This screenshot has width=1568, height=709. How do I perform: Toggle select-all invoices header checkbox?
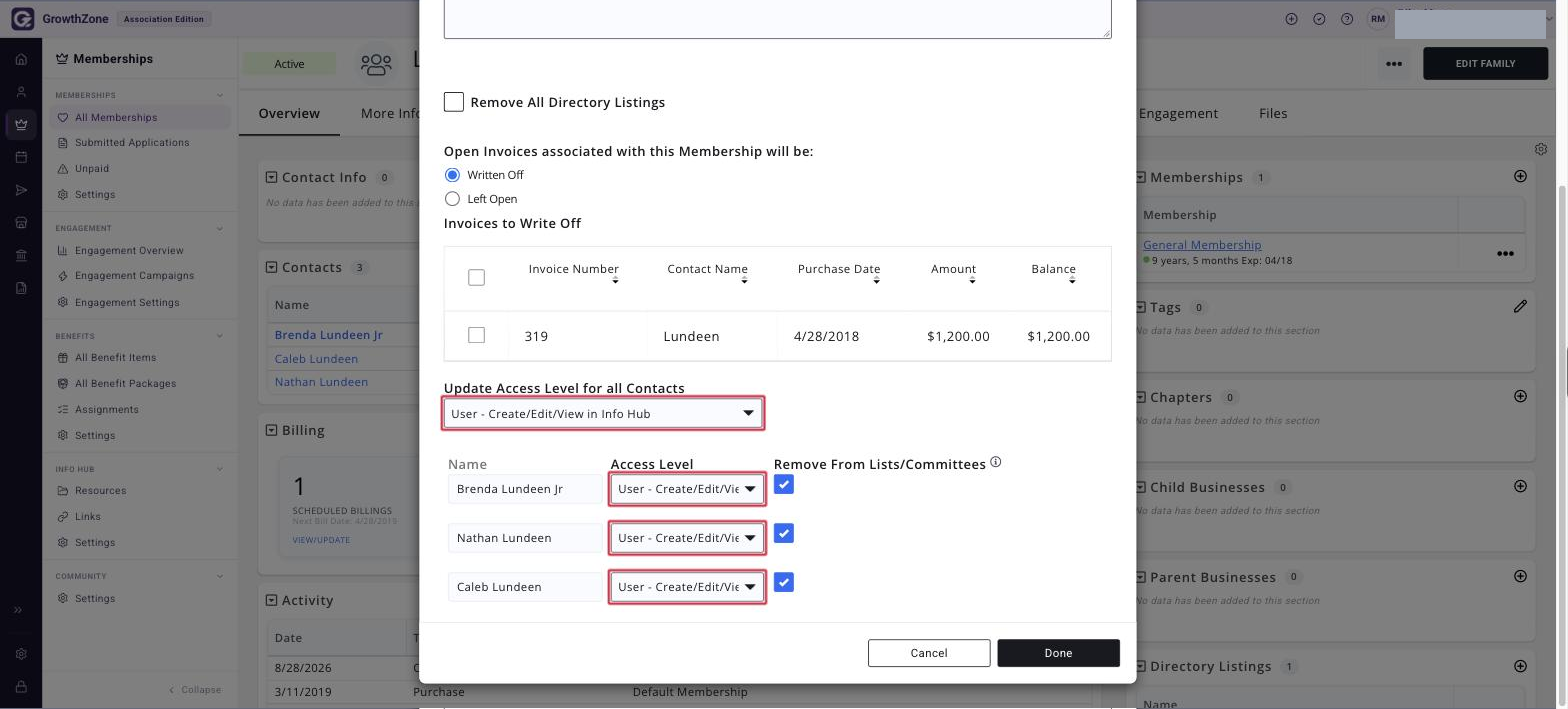[x=476, y=277]
